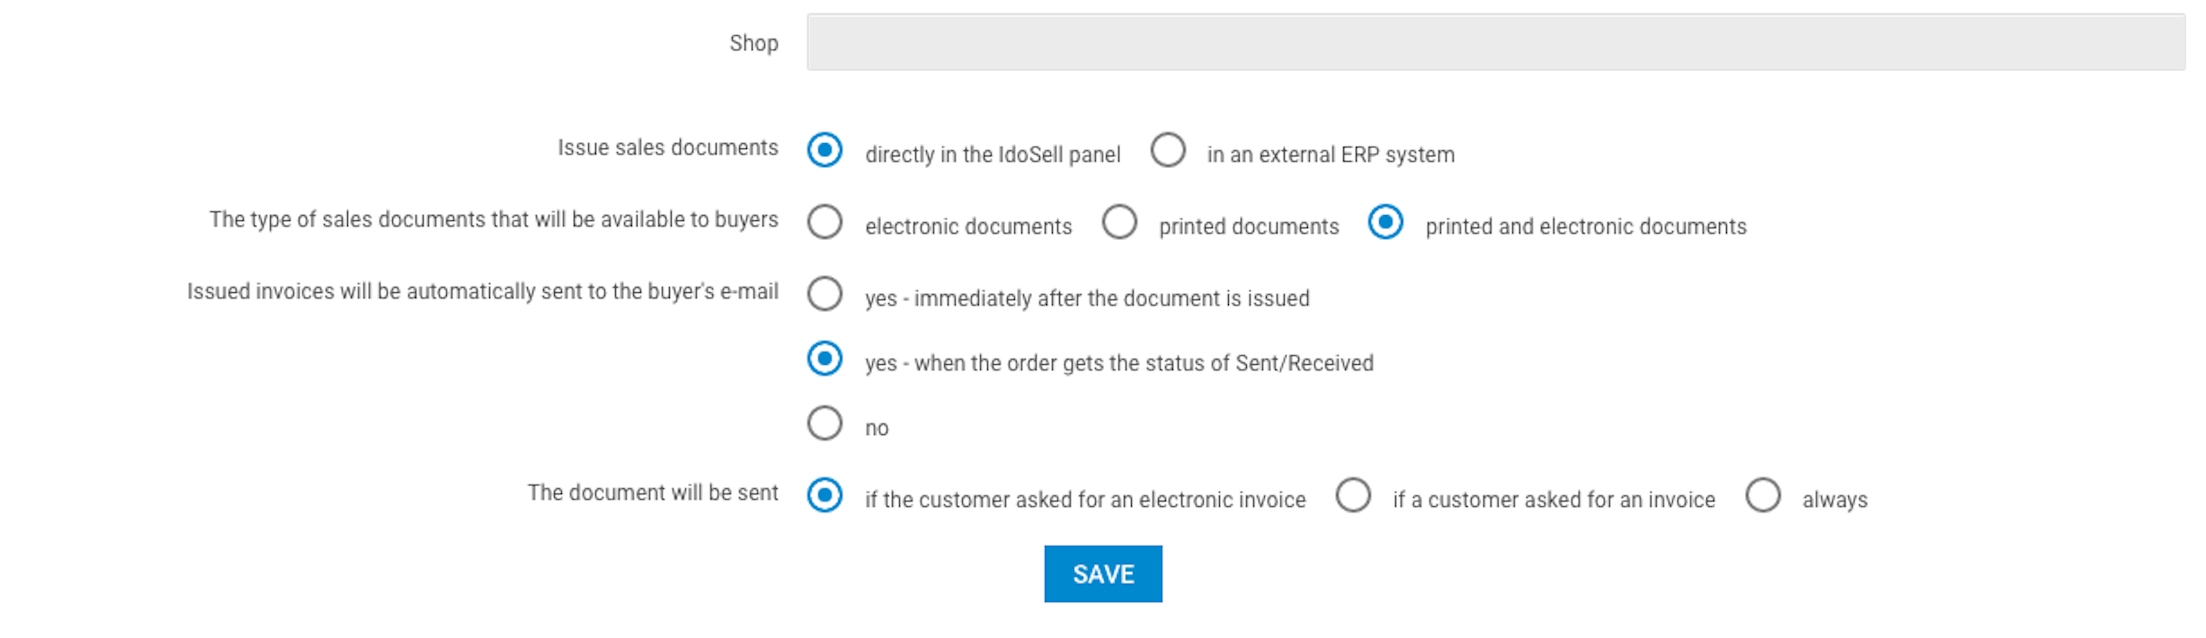2206x638 pixels.
Task: Click the 'always' option label text
Action: pos(1834,500)
